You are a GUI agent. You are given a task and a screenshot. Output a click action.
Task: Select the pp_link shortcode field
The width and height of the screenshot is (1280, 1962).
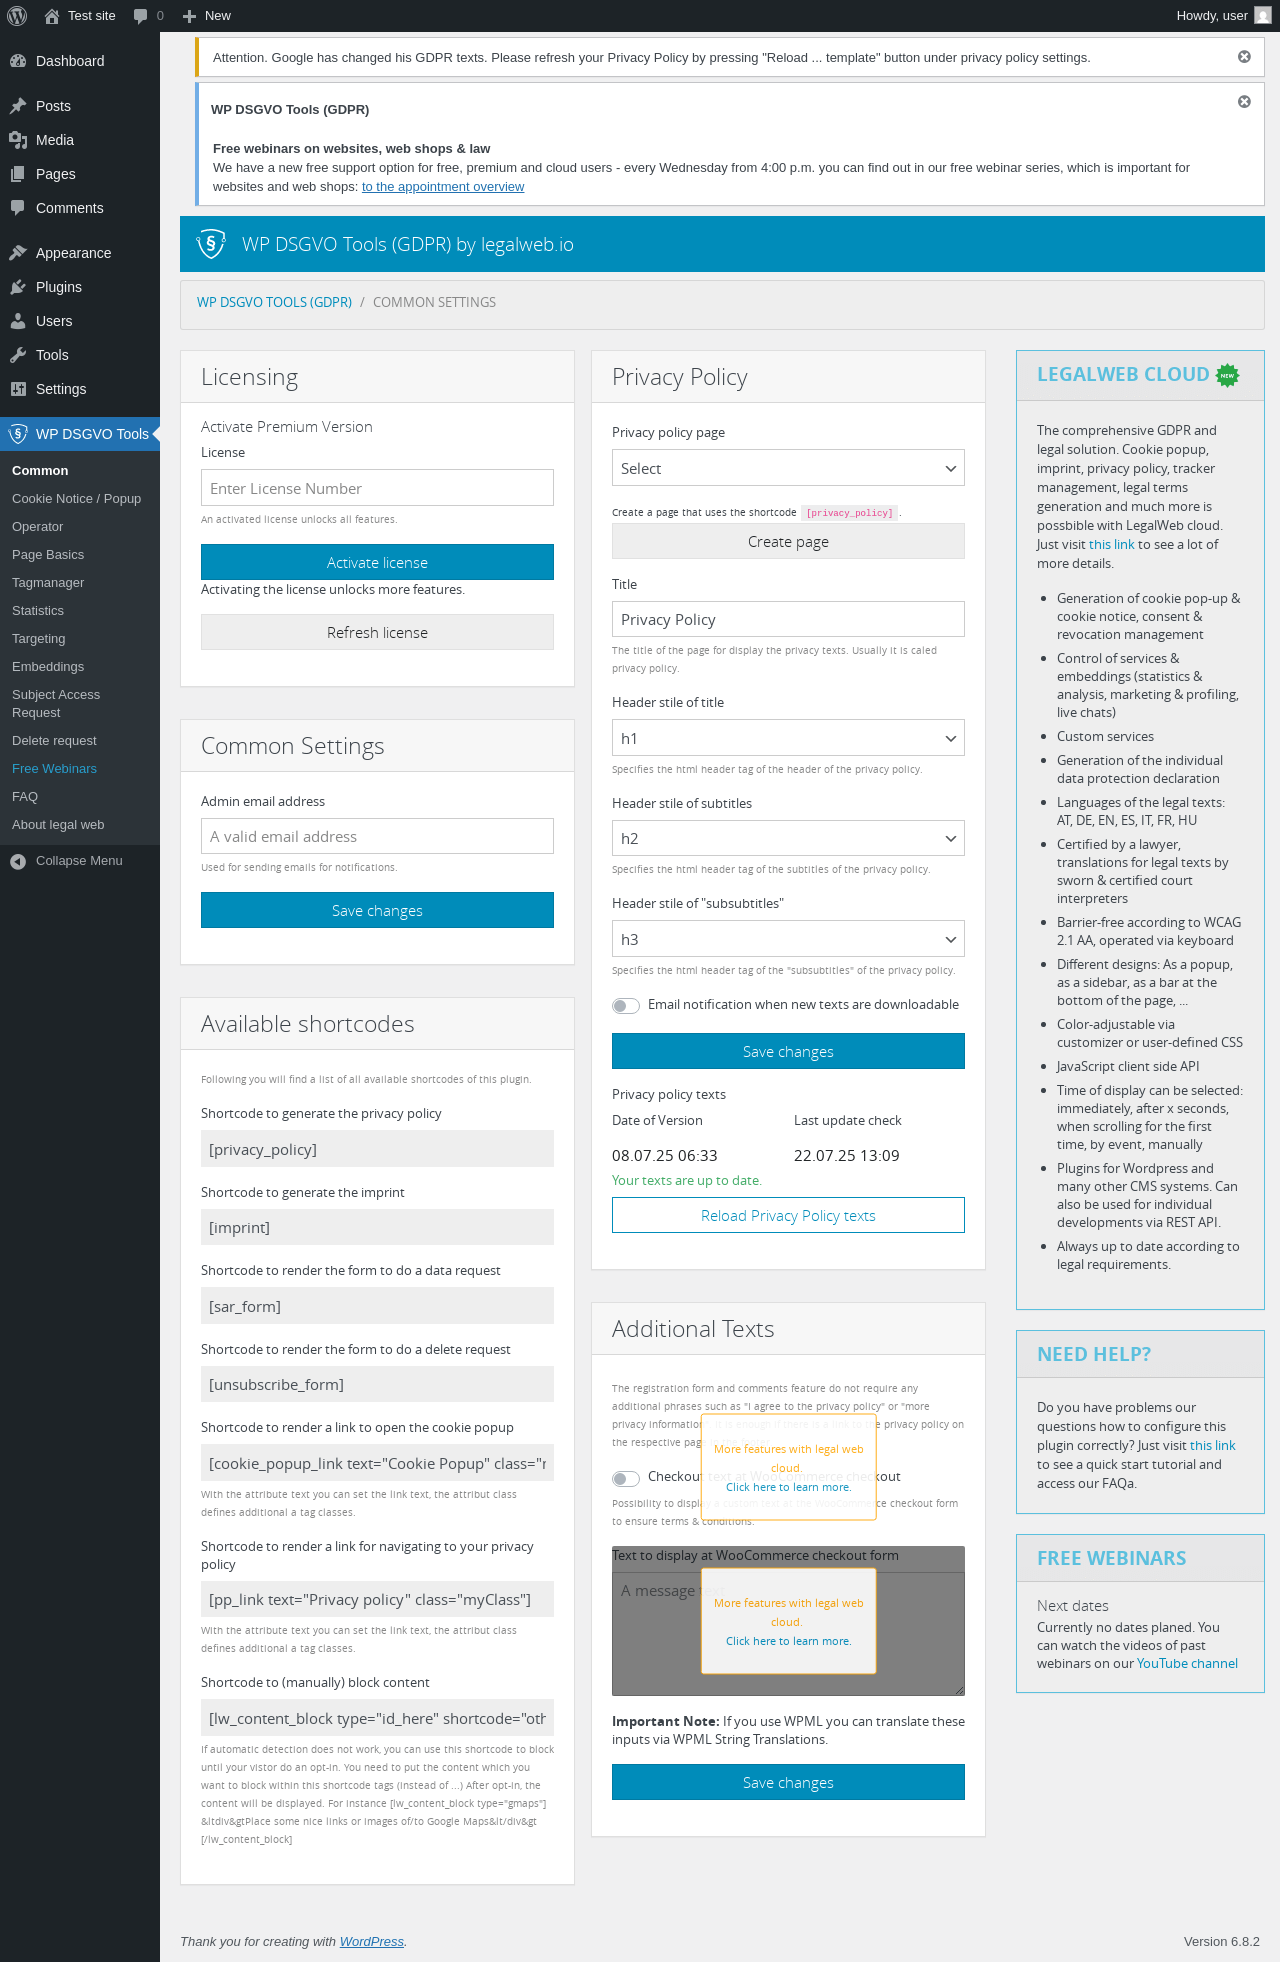377,1599
